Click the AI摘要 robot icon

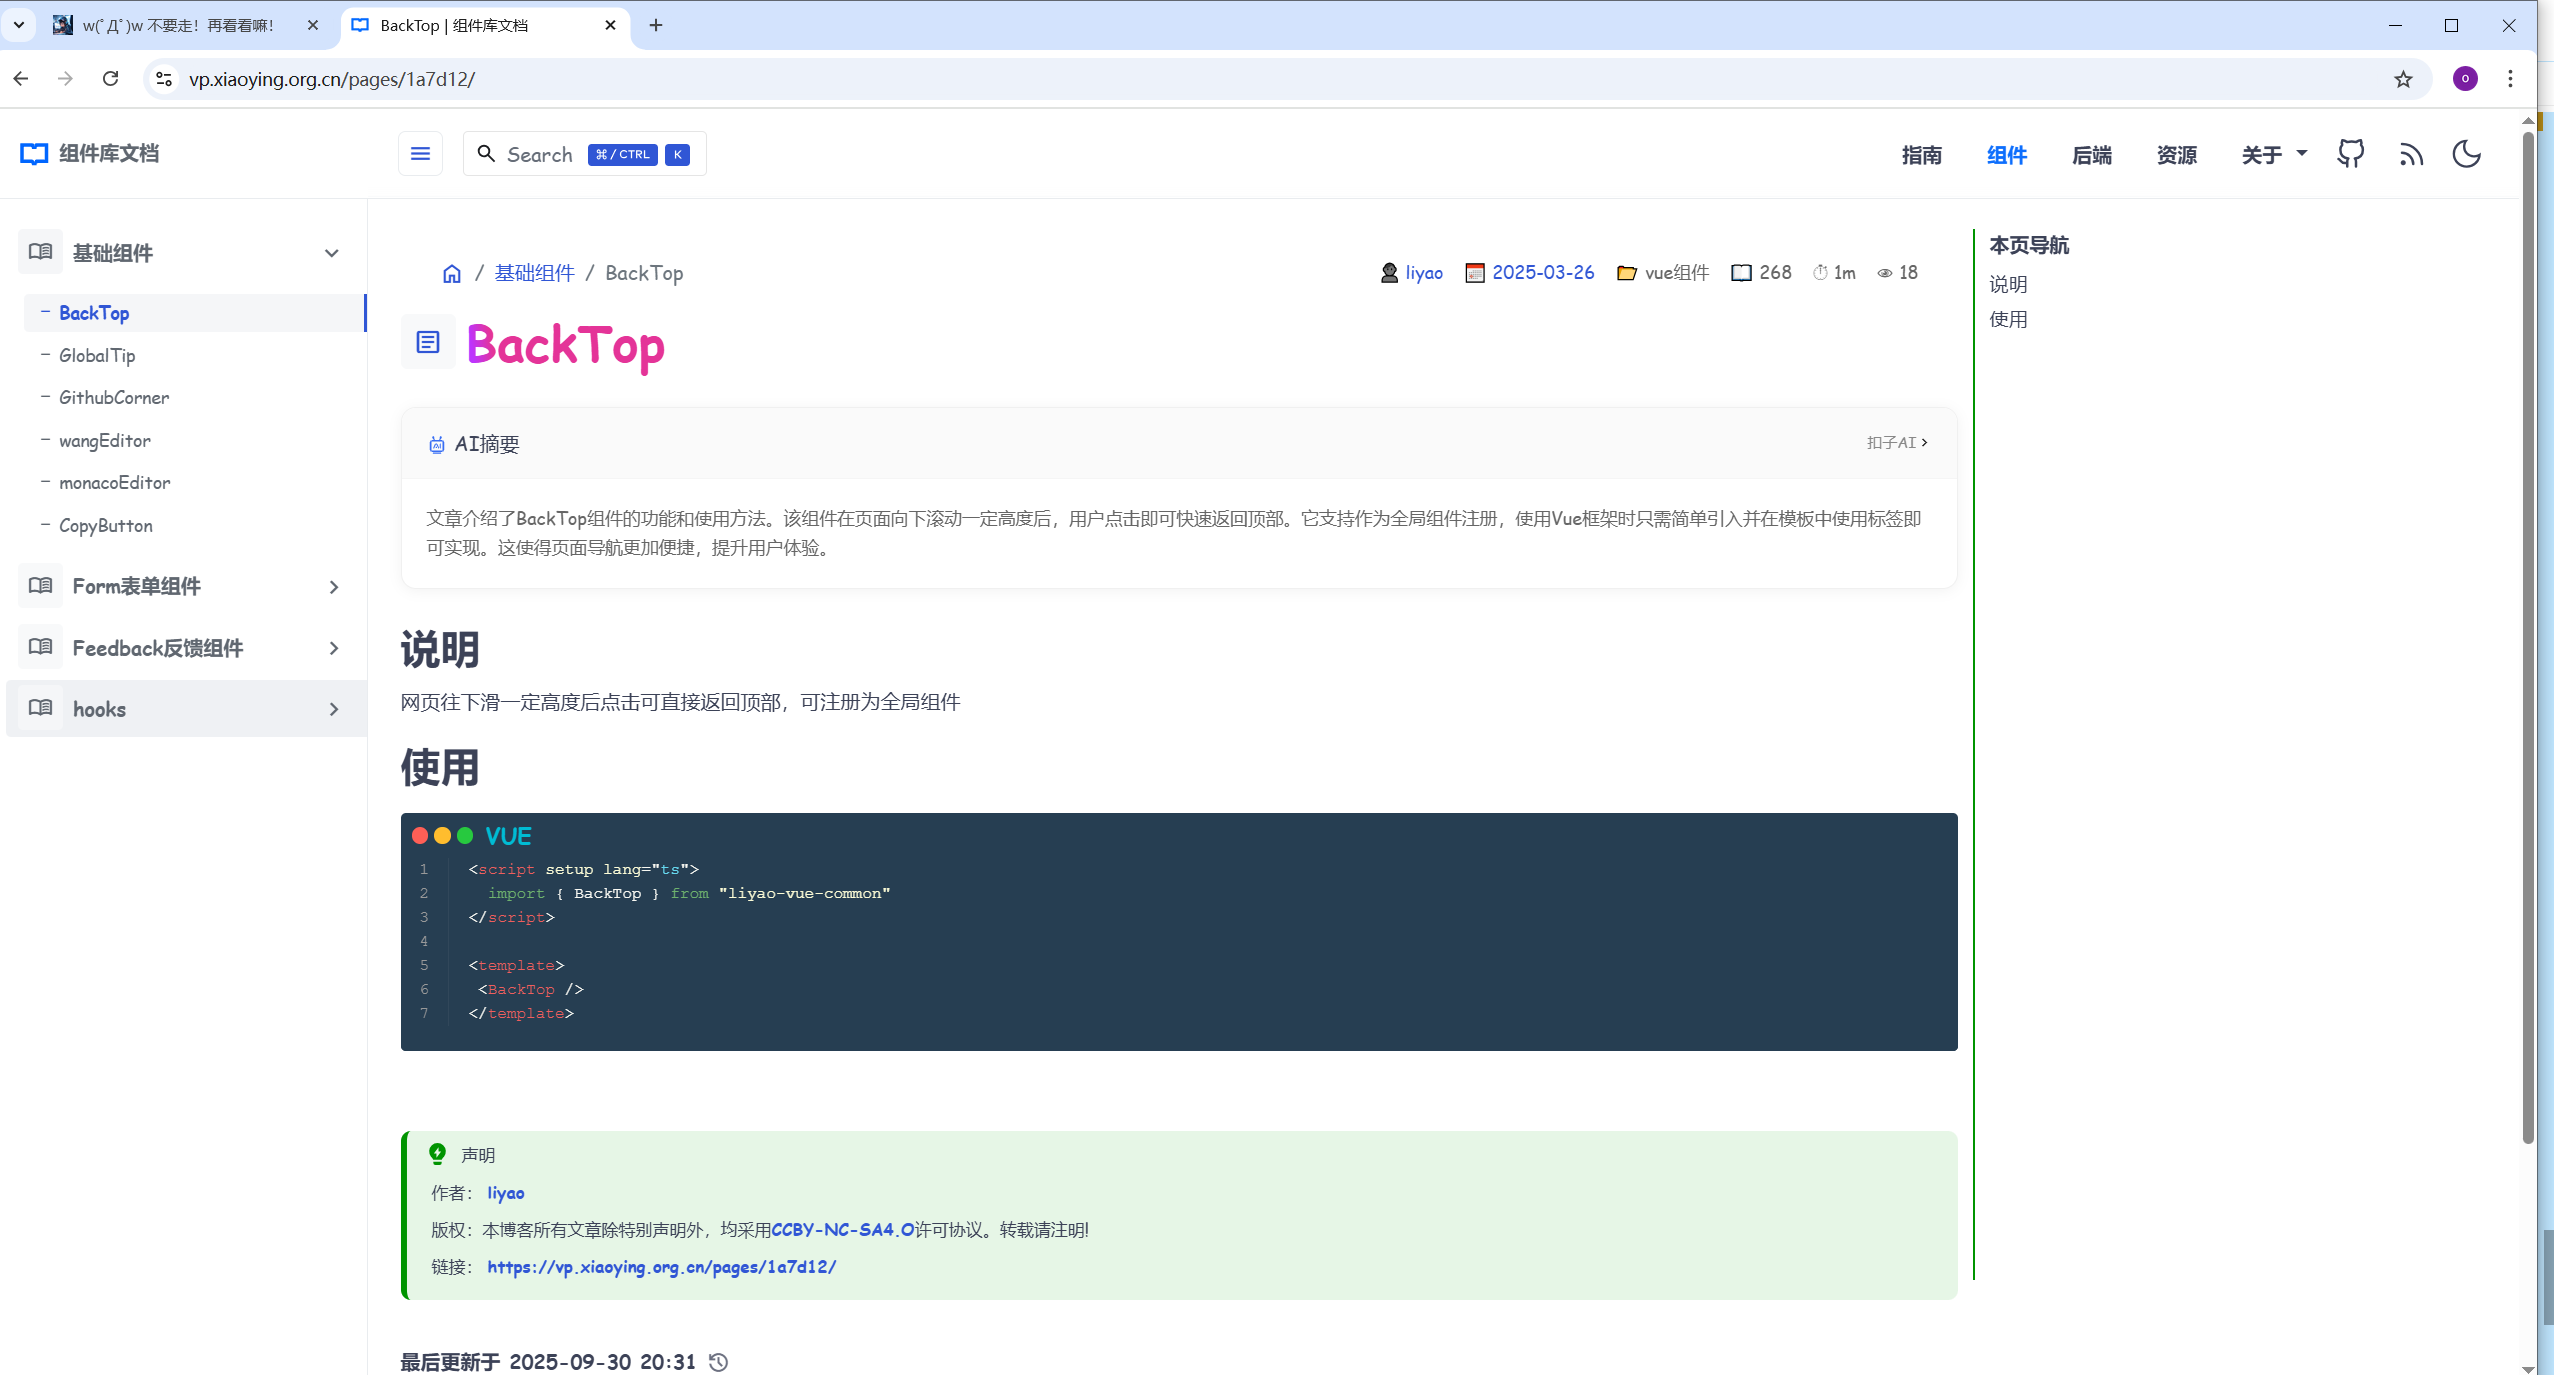point(435,443)
